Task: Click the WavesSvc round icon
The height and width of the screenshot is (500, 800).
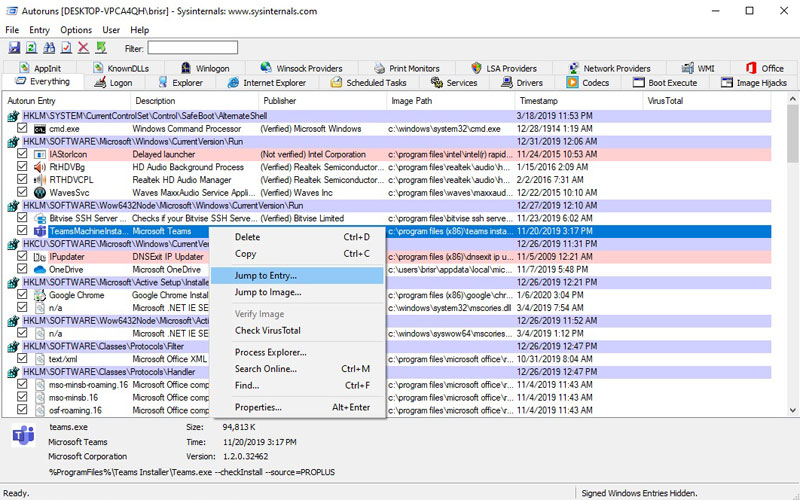Action: coord(40,193)
